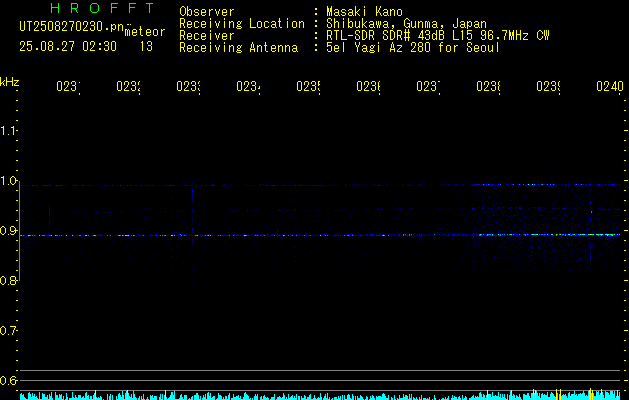Click the 0.9 kHz axis label

[8, 231]
